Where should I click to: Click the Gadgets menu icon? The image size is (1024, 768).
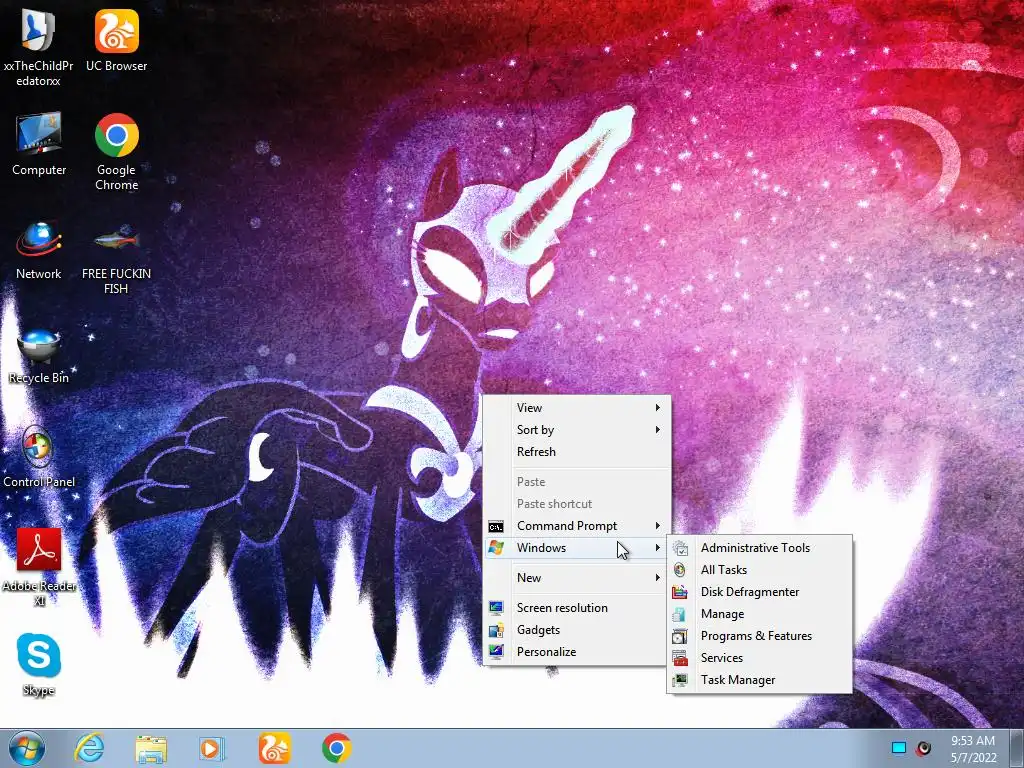point(496,630)
